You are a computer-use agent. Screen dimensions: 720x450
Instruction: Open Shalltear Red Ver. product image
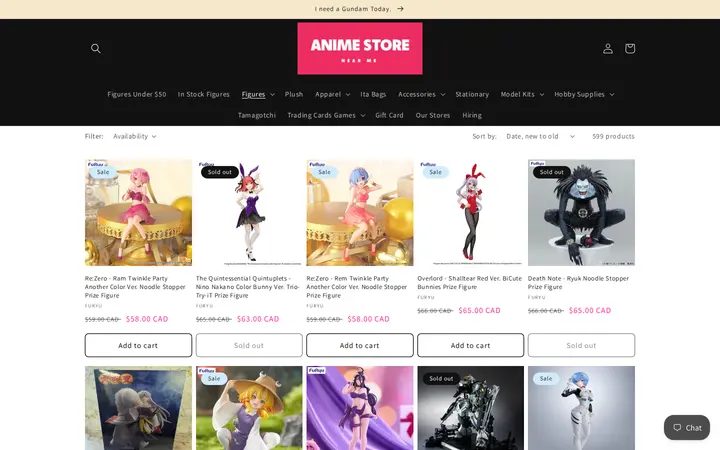point(470,213)
